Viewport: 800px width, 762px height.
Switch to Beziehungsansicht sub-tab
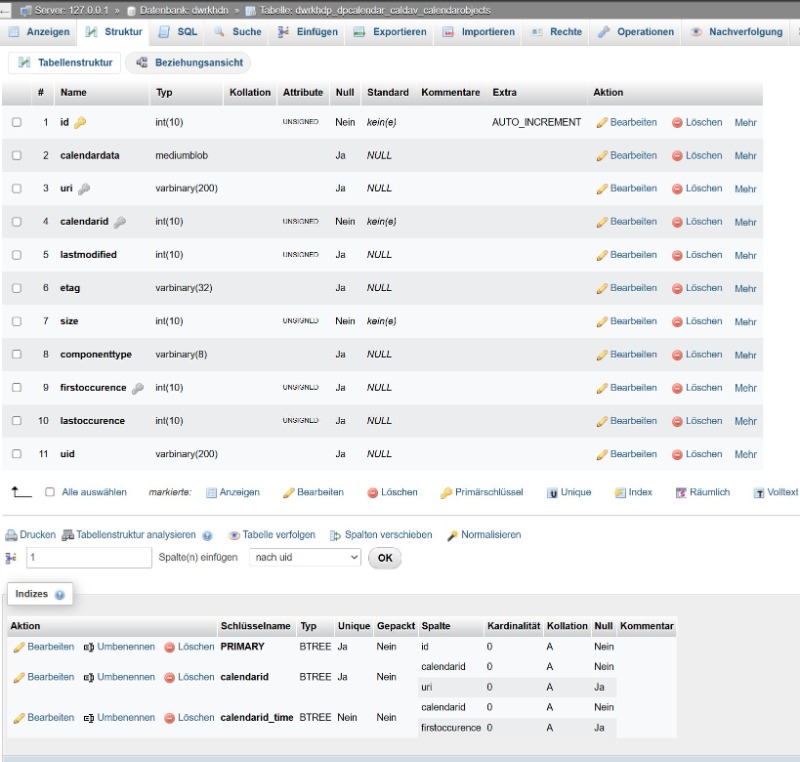pyautogui.click(x=188, y=63)
